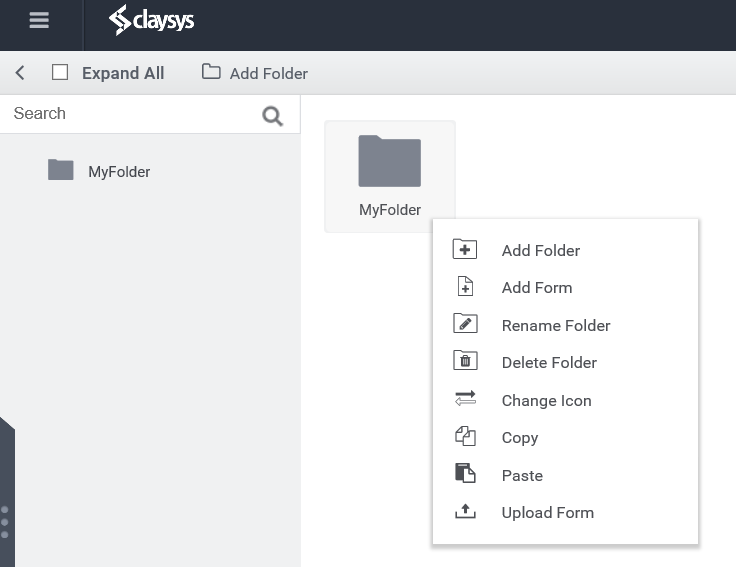Click the Upload Form arrow icon
This screenshot has height=567, width=736.
[x=465, y=511]
